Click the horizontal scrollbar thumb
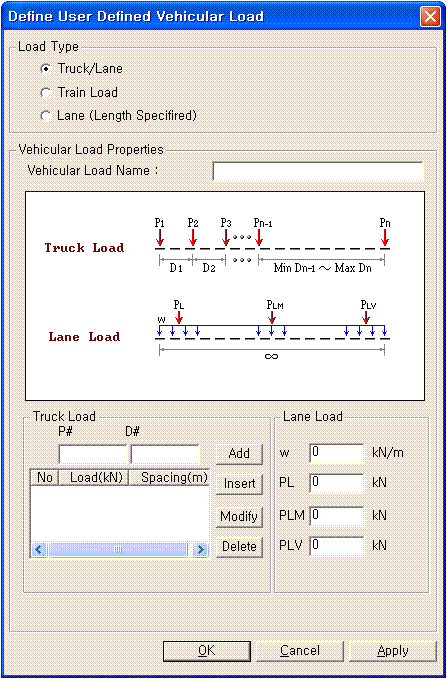 pyautogui.click(x=118, y=550)
